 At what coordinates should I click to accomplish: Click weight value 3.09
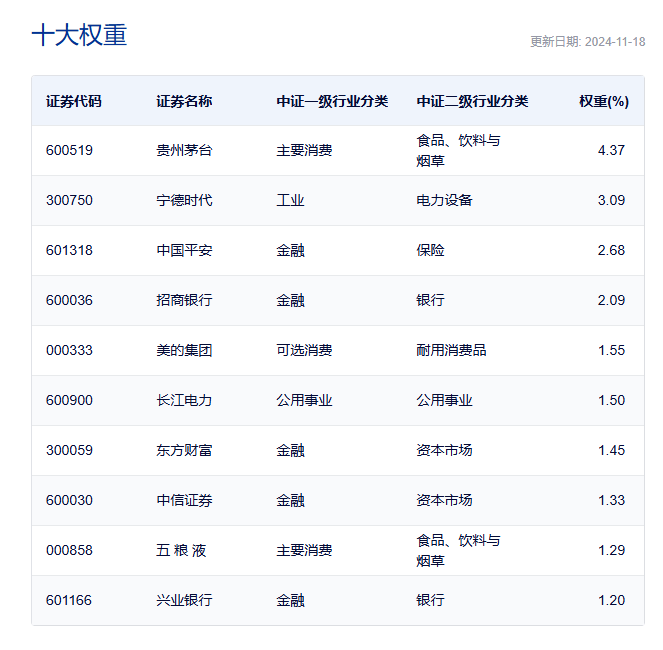611,200
